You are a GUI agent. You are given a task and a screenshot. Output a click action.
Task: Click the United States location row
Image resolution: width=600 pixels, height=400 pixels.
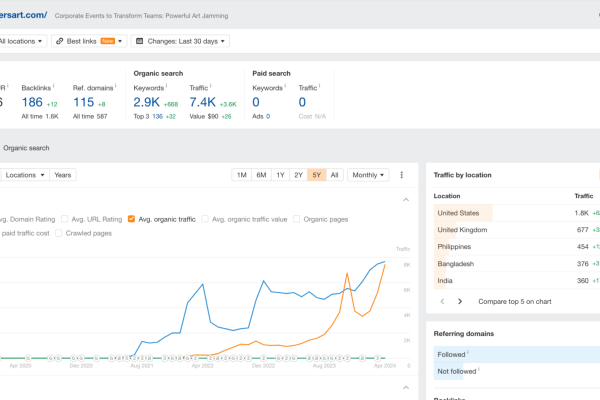click(x=517, y=213)
